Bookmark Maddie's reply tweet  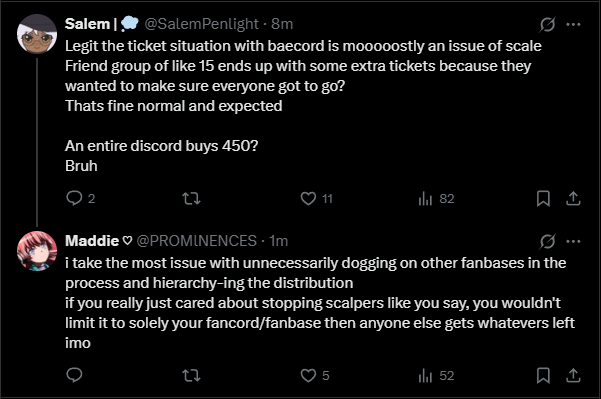pos(543,376)
